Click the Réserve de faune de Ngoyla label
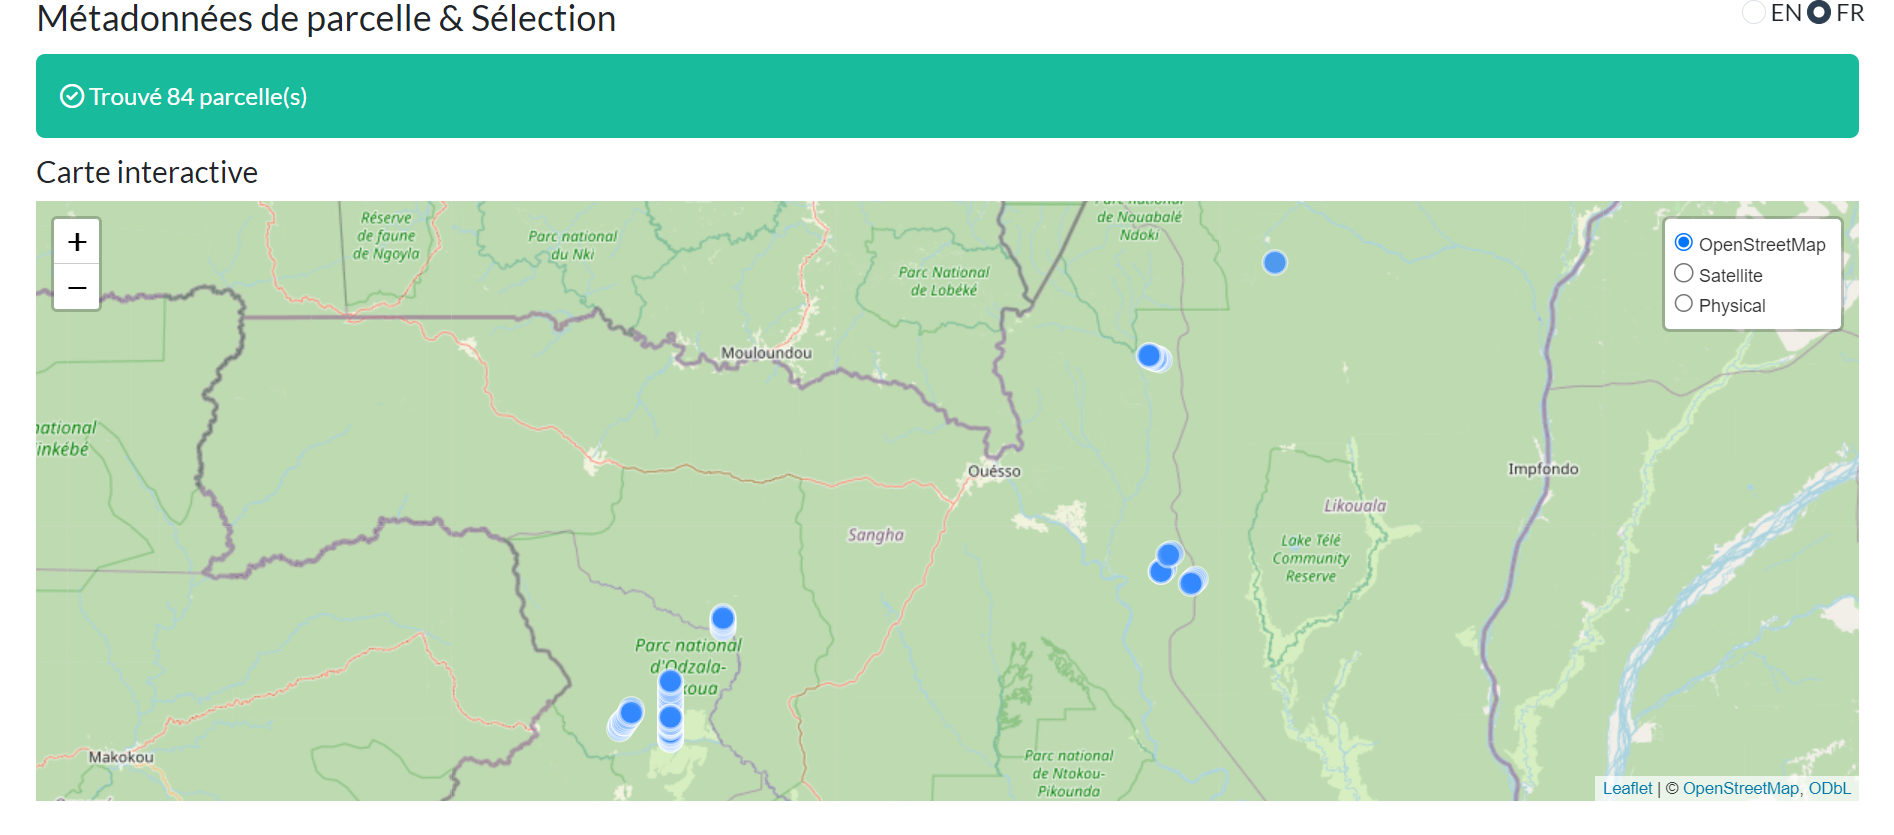This screenshot has height=835, width=1894. coord(386,236)
